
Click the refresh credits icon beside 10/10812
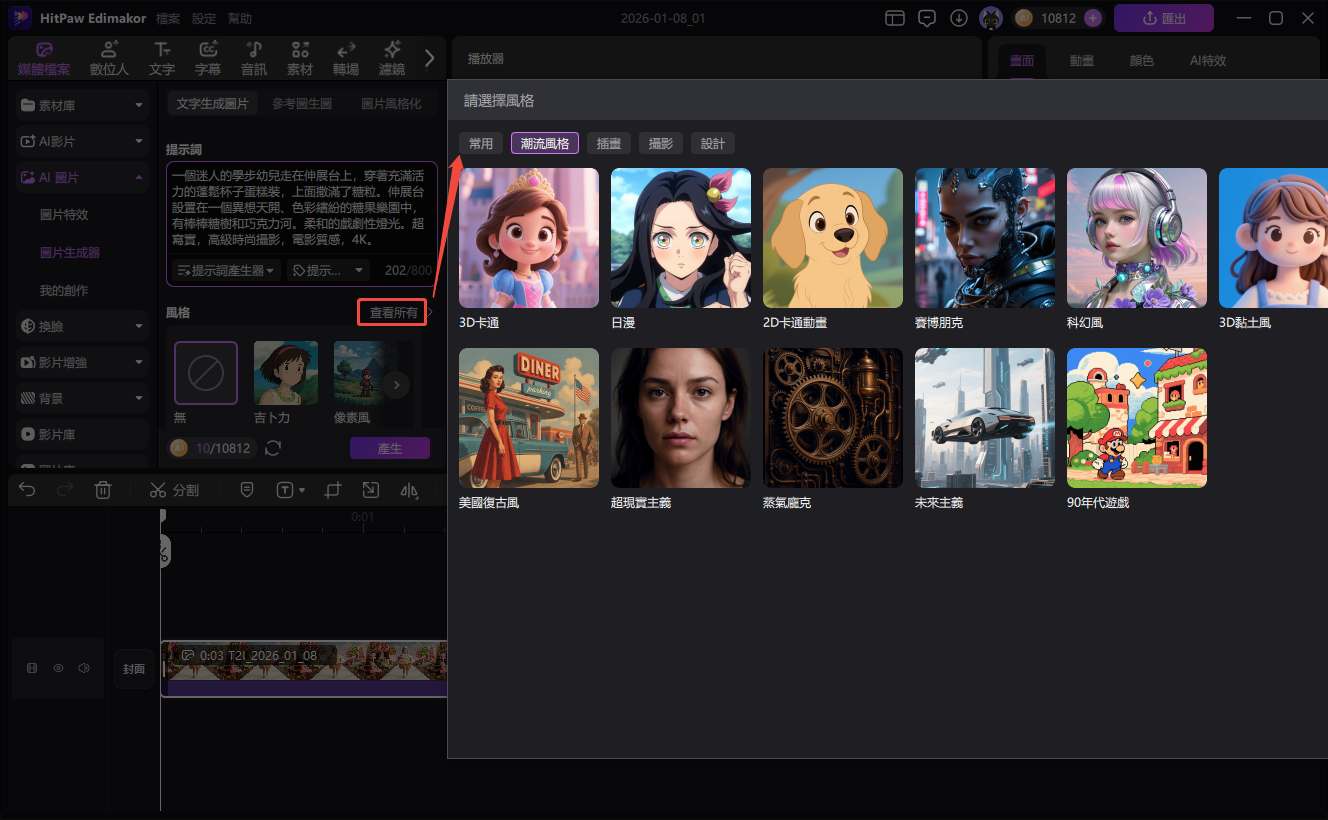point(272,448)
